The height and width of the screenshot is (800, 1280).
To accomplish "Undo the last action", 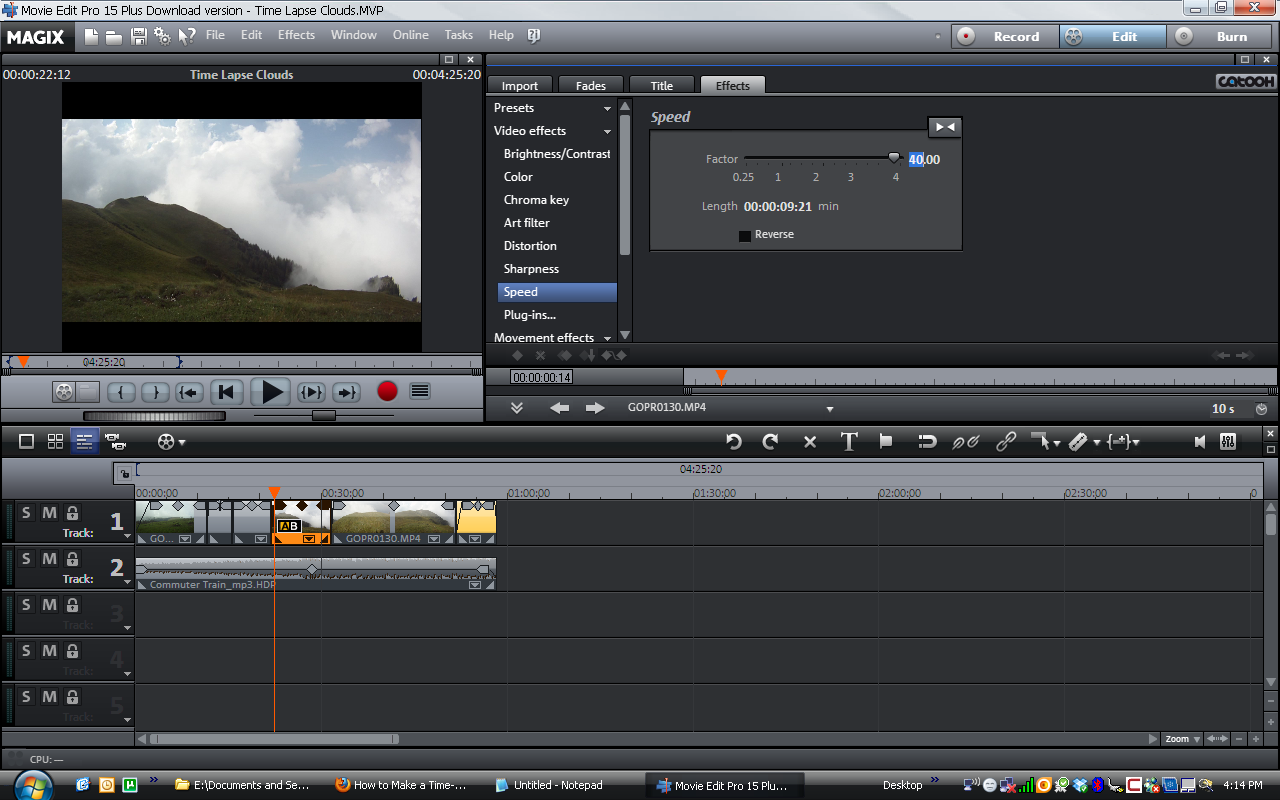I will pyautogui.click(x=735, y=441).
